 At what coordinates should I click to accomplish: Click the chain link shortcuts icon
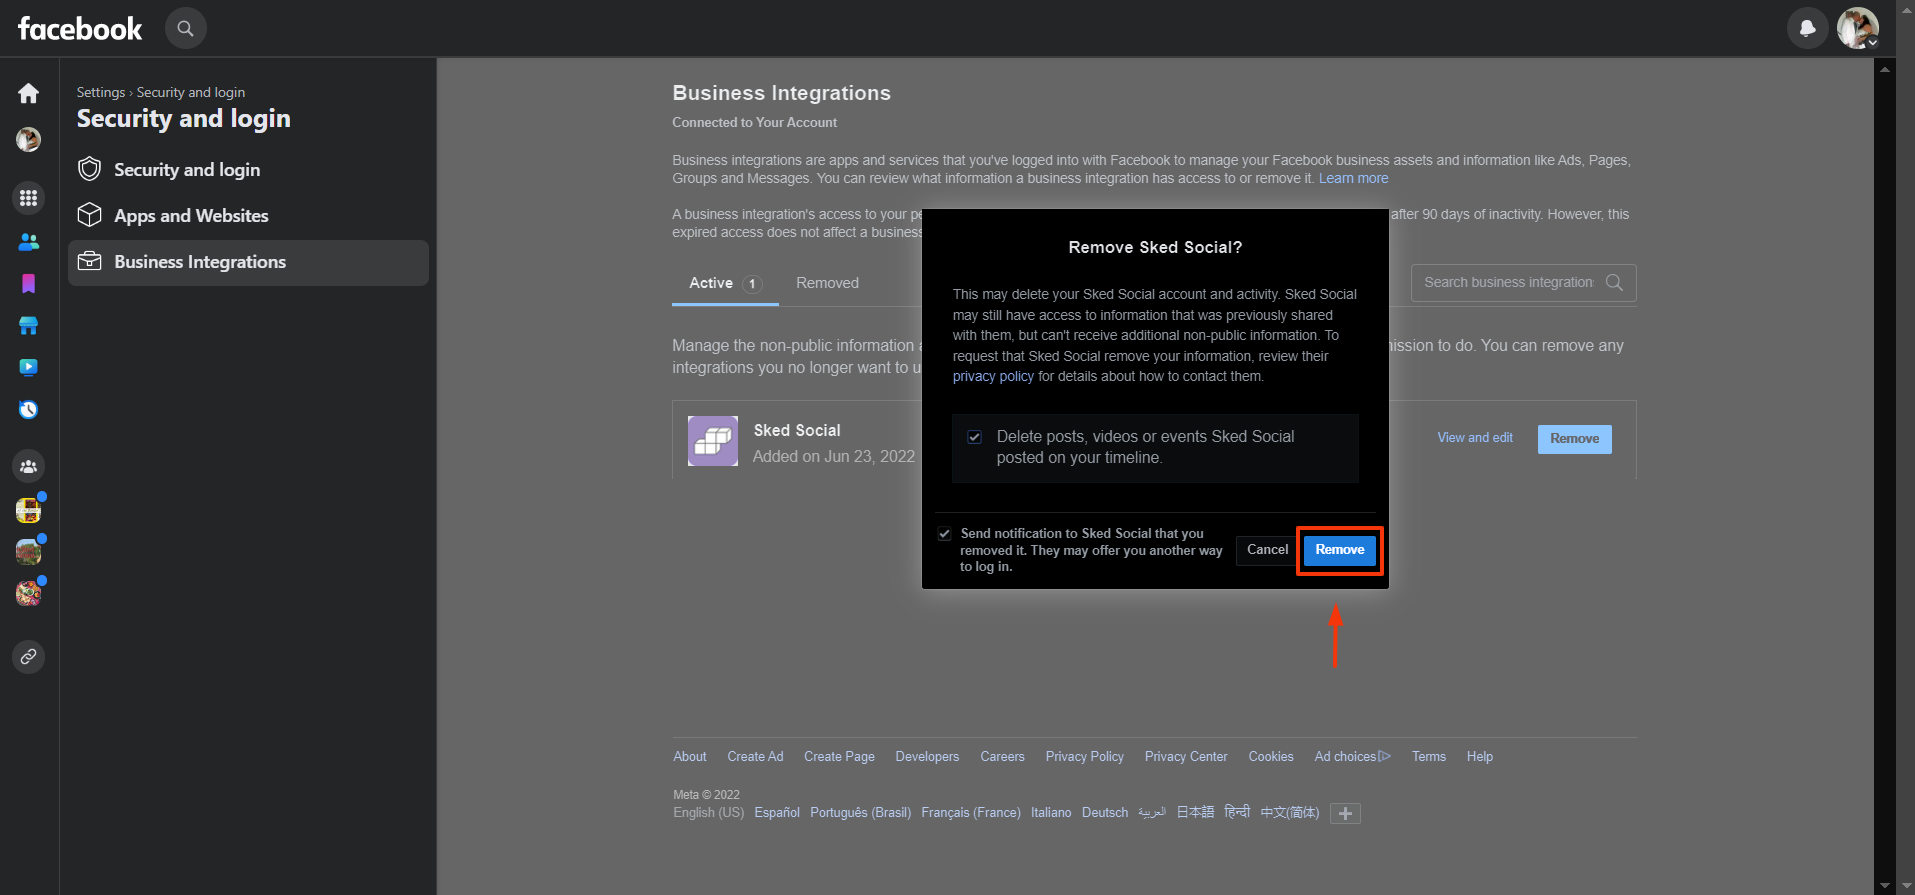click(x=29, y=657)
